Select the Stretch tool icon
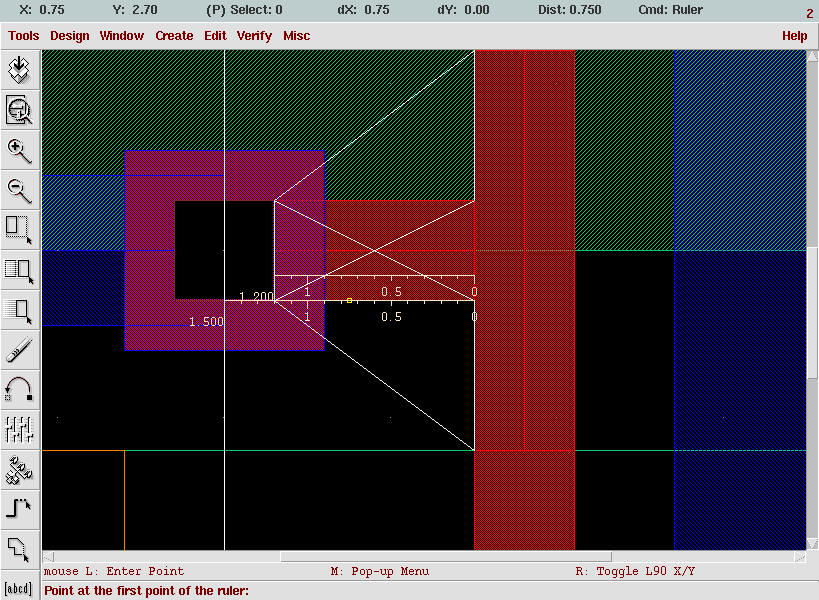Viewport: 819px width, 600px height. 20,230
